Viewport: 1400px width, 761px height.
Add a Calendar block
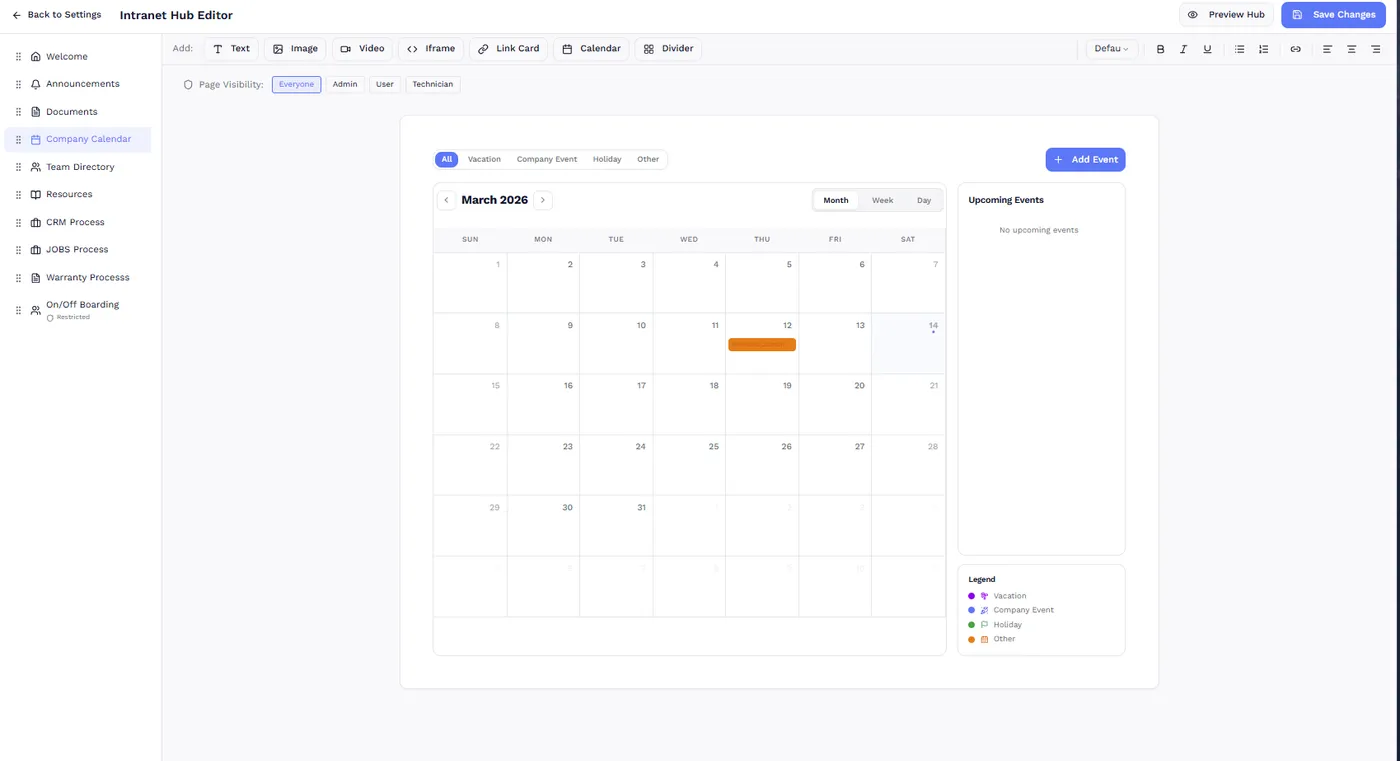(591, 49)
